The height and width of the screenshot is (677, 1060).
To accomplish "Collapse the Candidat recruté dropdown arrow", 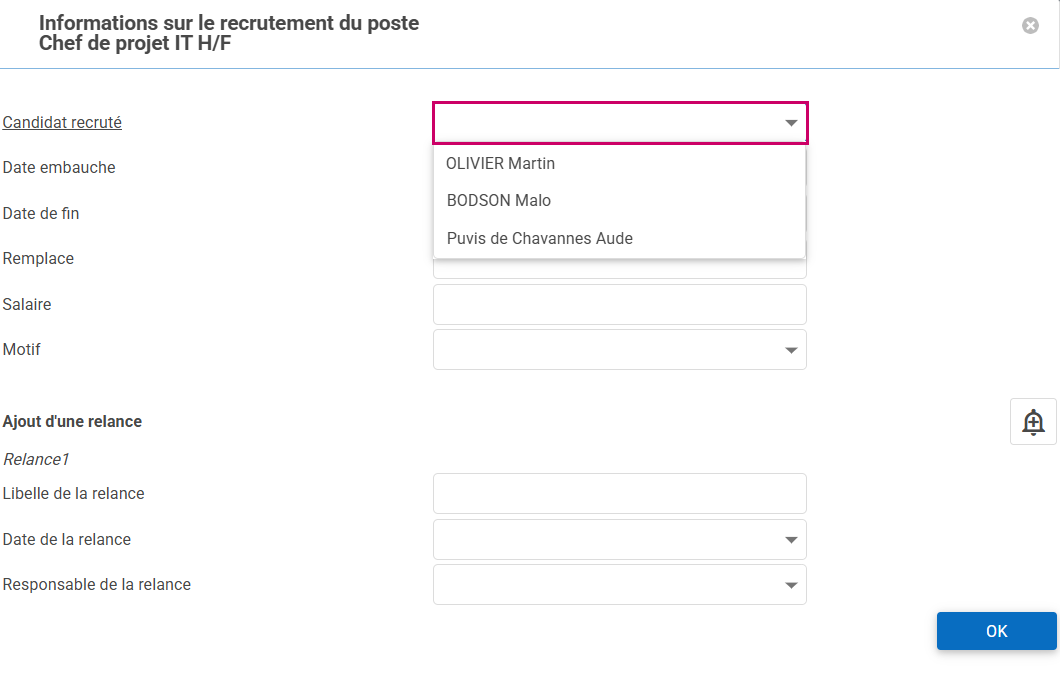I will click(791, 123).
